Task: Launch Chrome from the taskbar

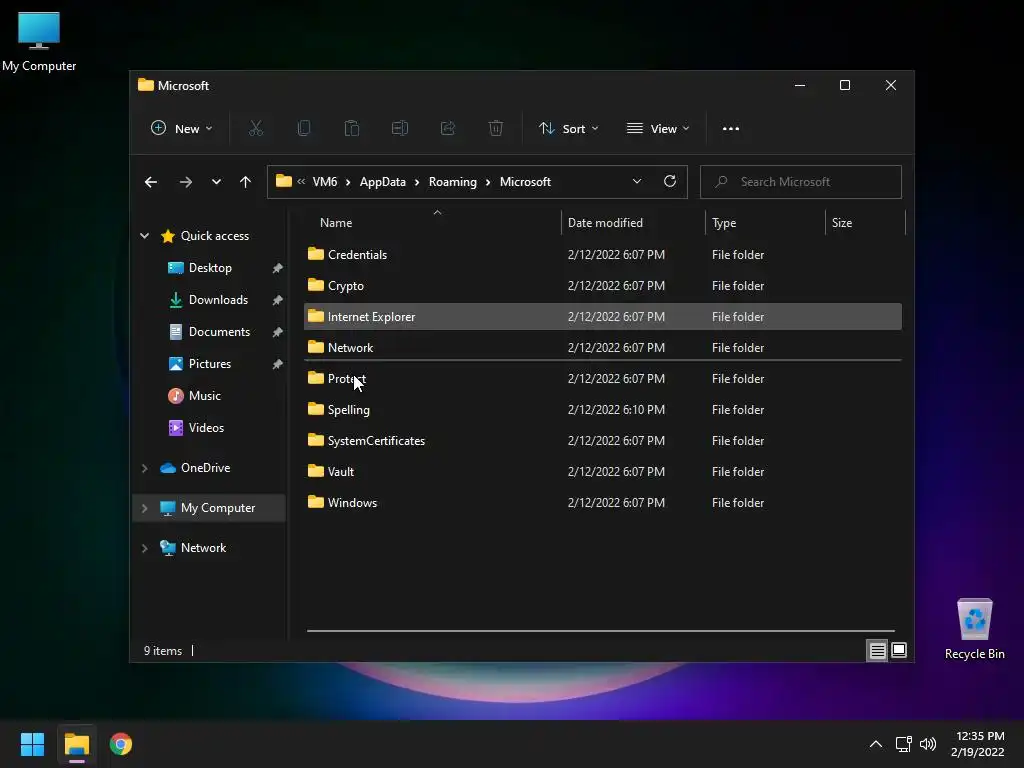Action: coord(121,744)
